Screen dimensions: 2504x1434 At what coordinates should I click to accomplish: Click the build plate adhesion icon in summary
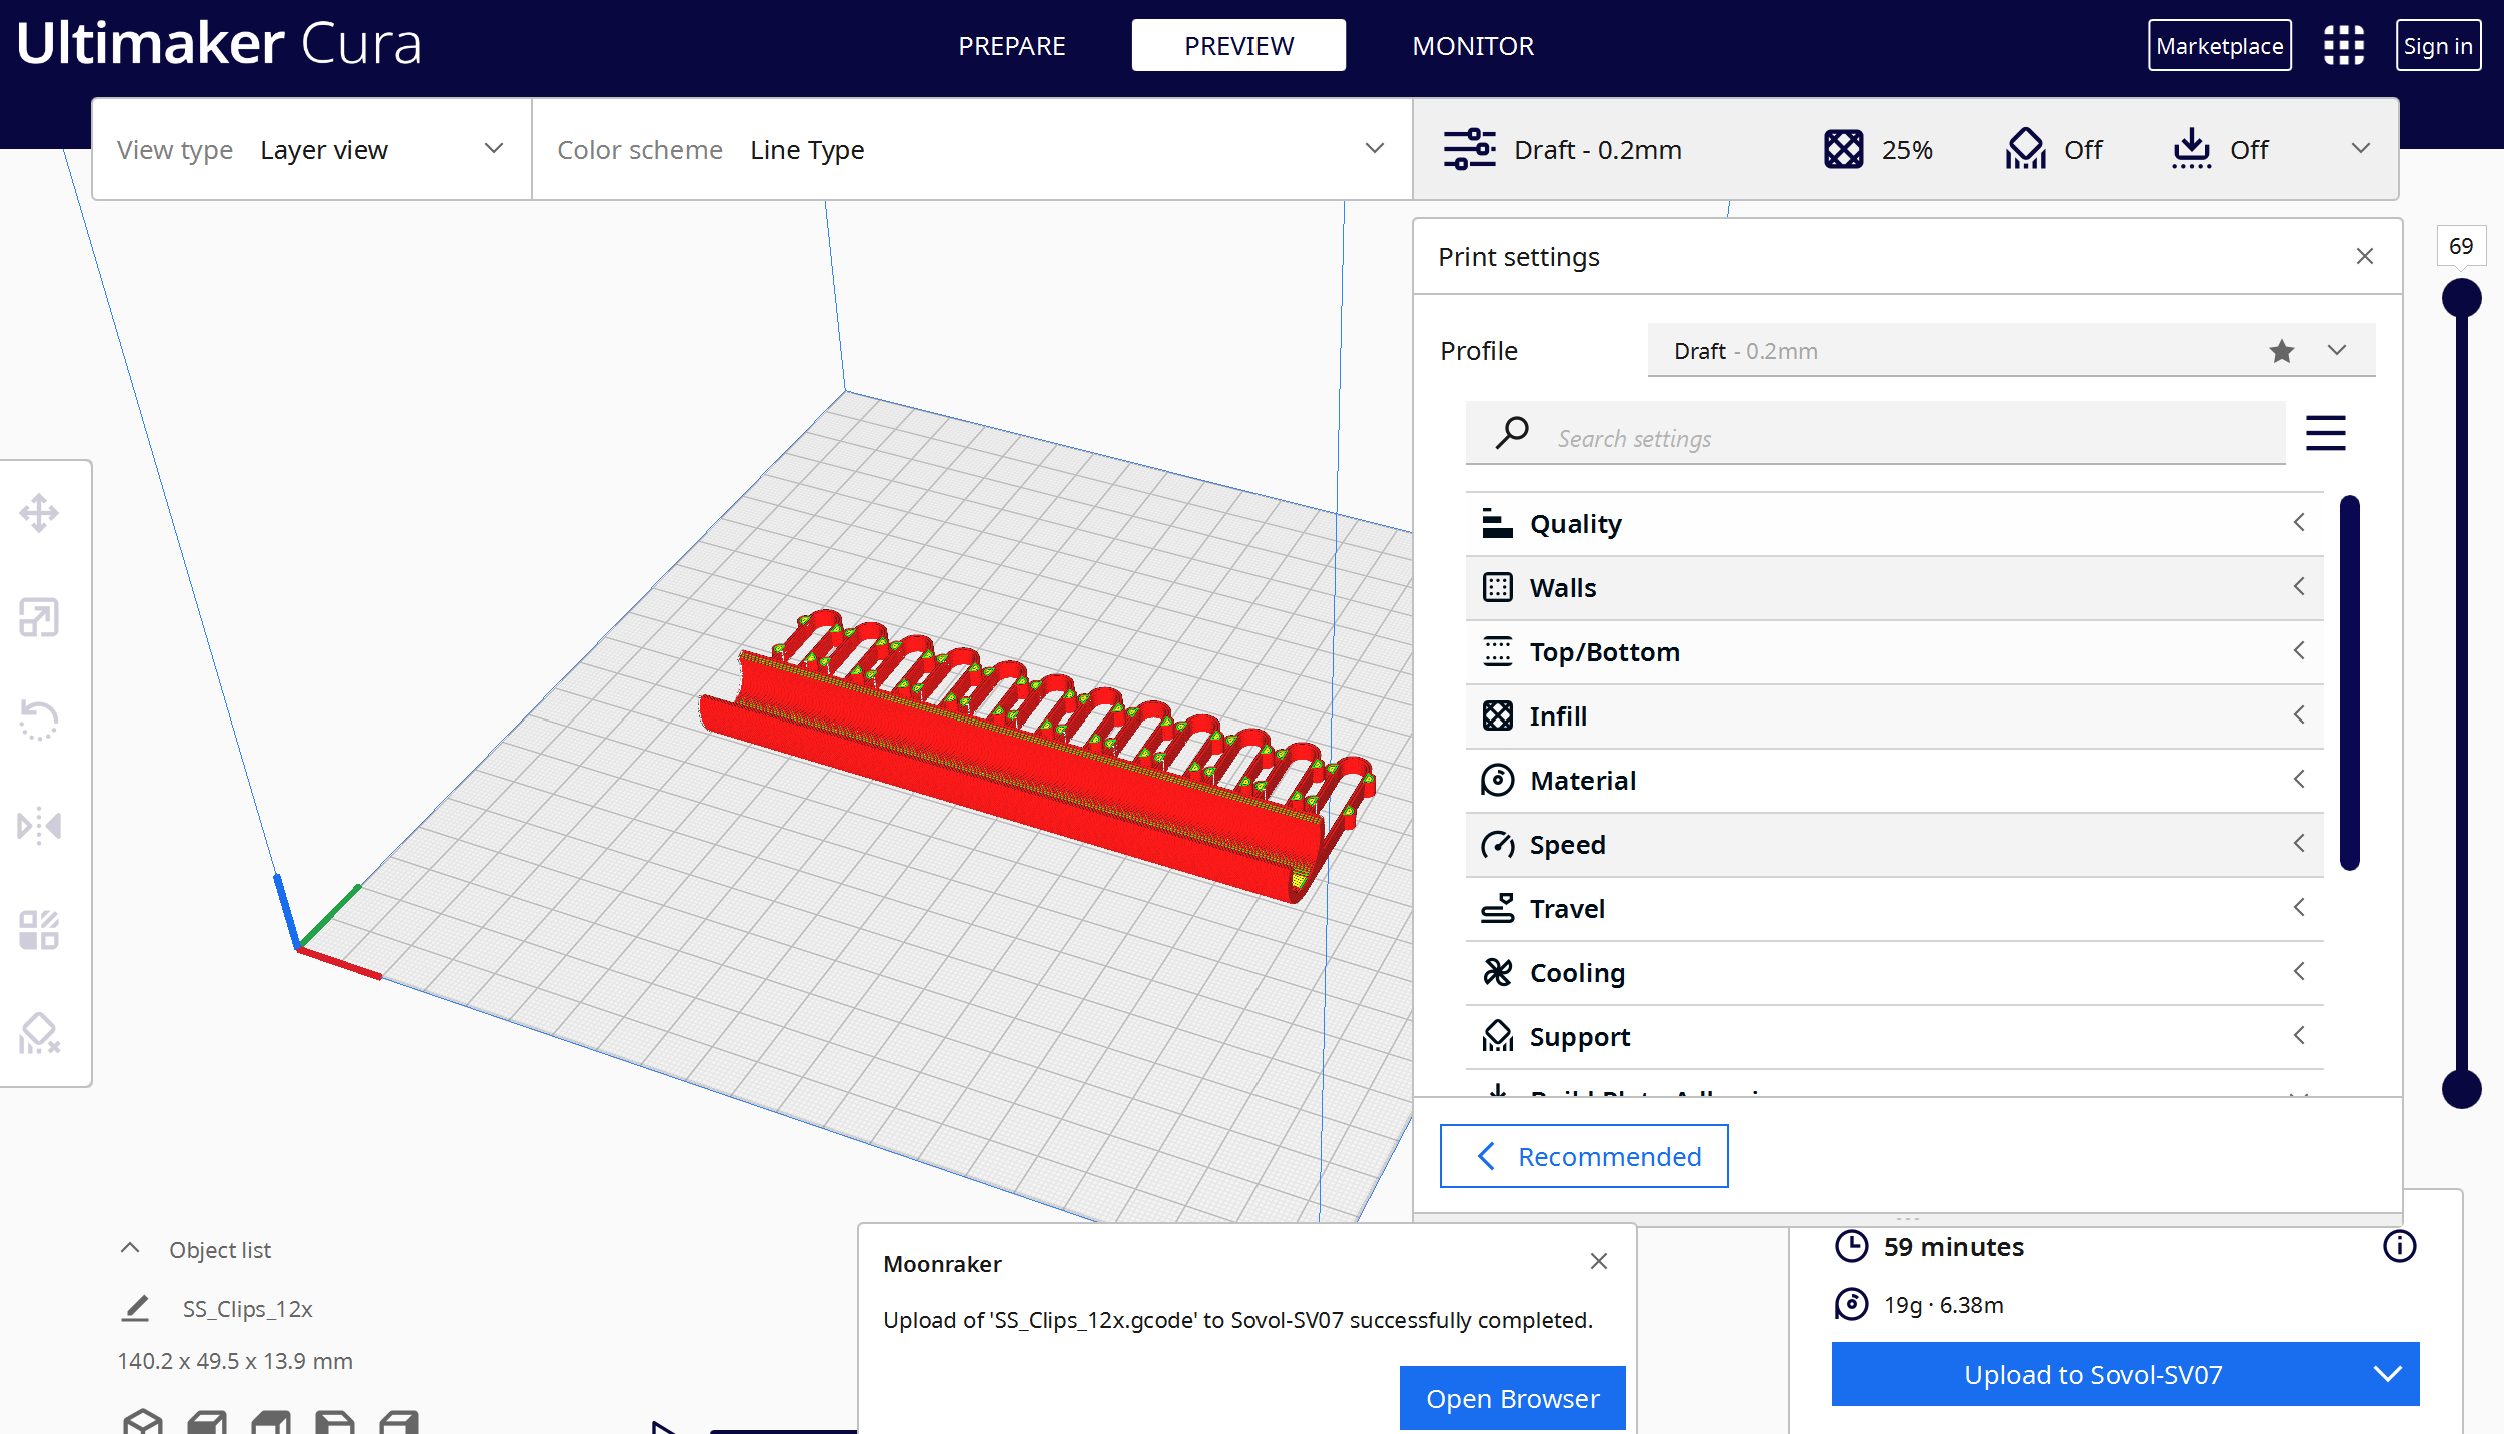2191,150
